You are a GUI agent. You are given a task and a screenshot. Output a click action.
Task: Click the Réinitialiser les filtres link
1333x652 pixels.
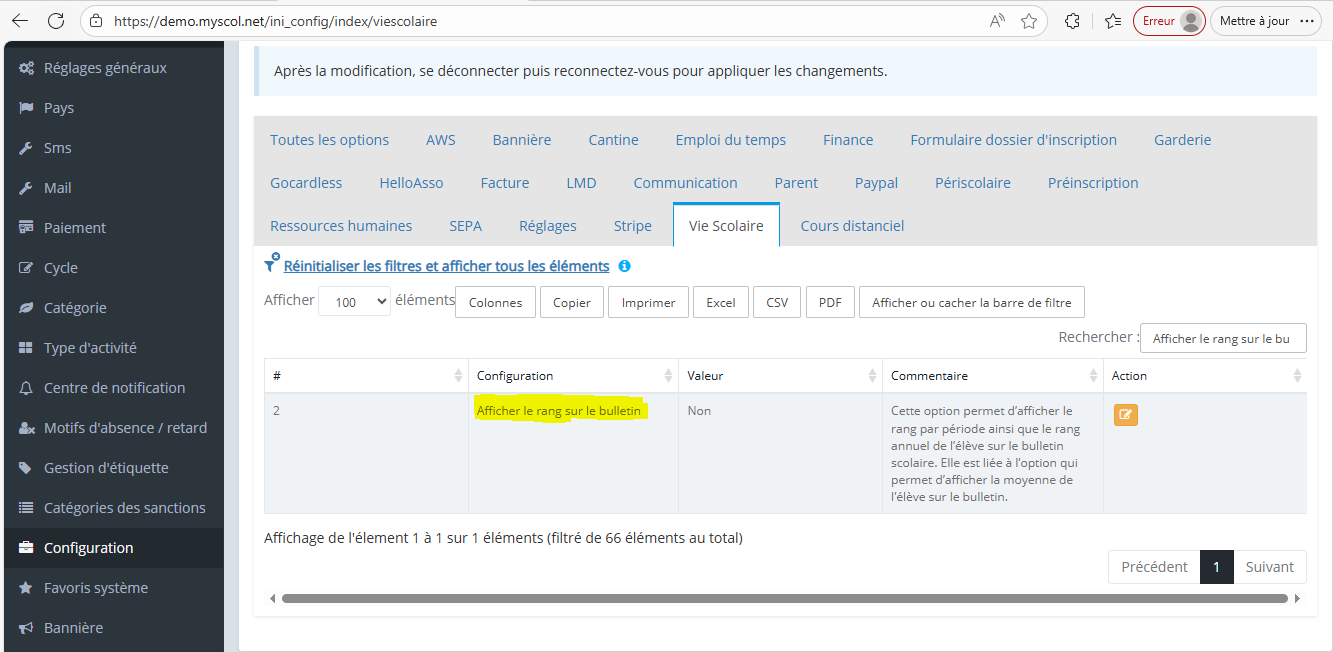pyautogui.click(x=446, y=266)
